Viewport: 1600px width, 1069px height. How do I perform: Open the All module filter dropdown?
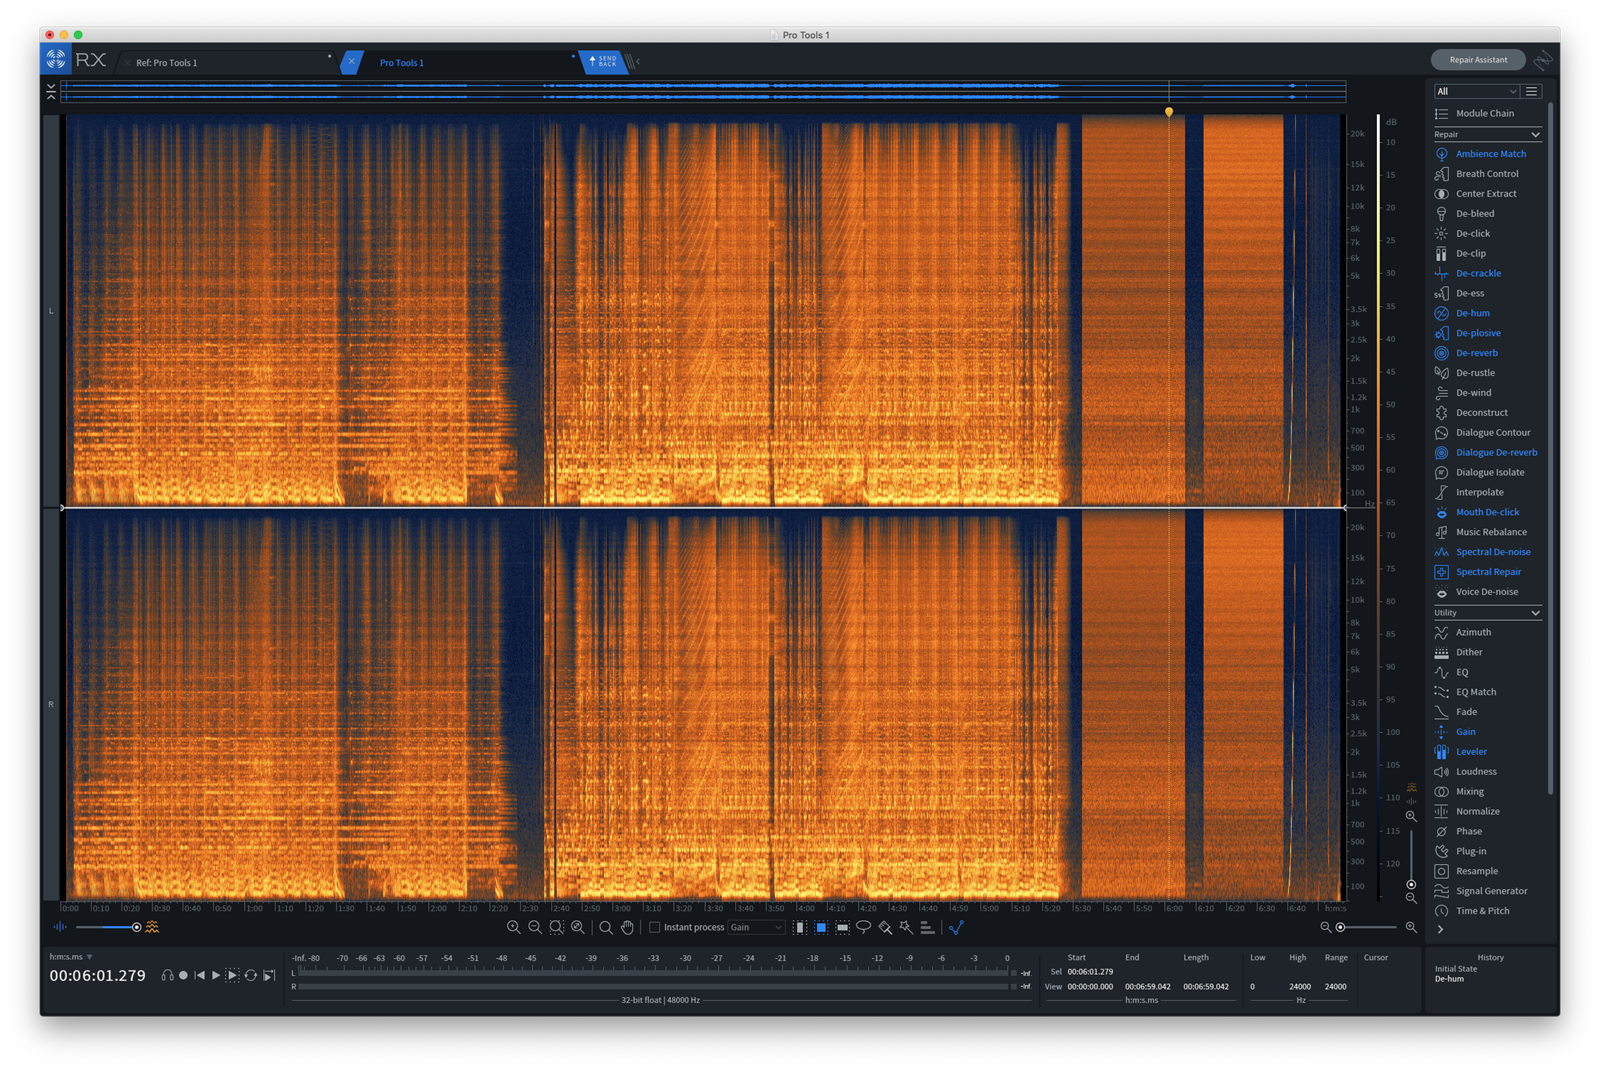(1476, 91)
